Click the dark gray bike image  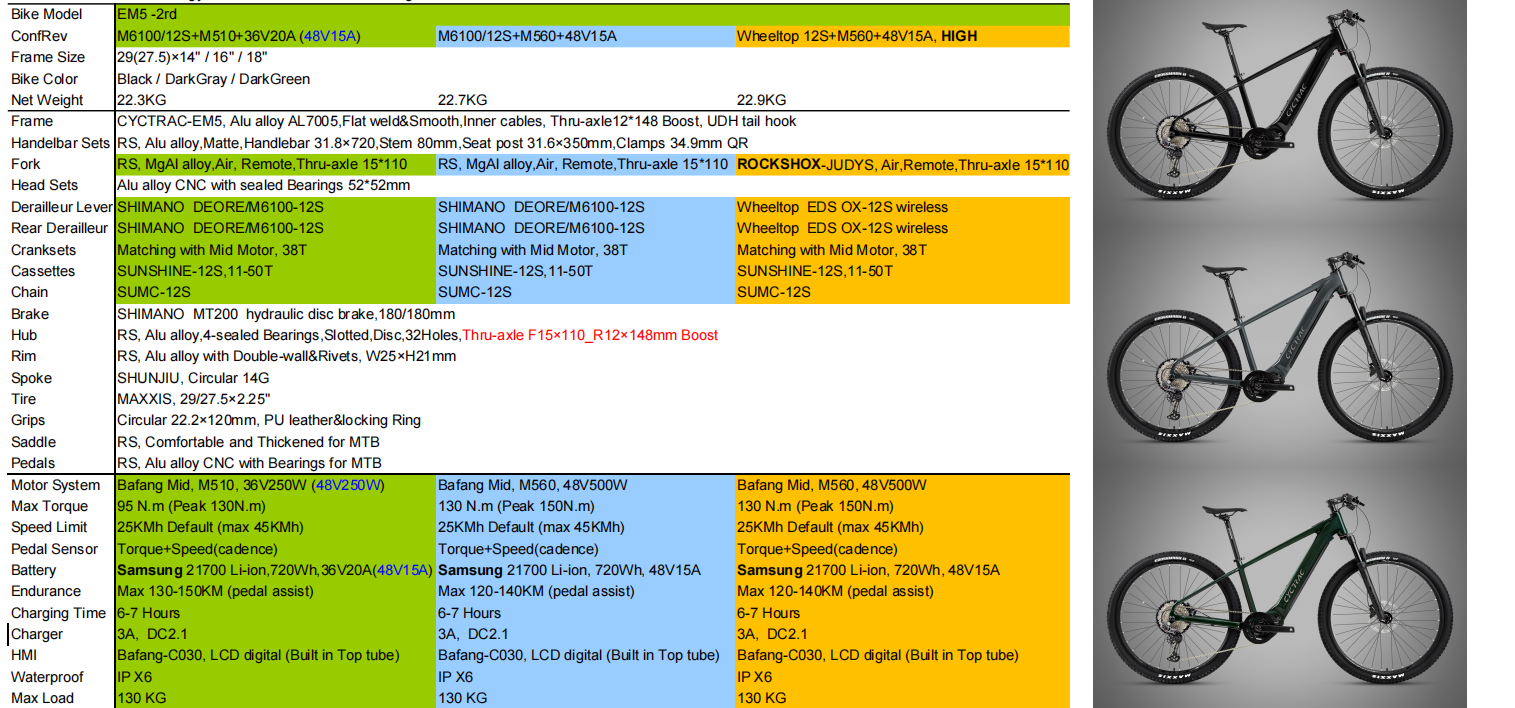point(1280,355)
